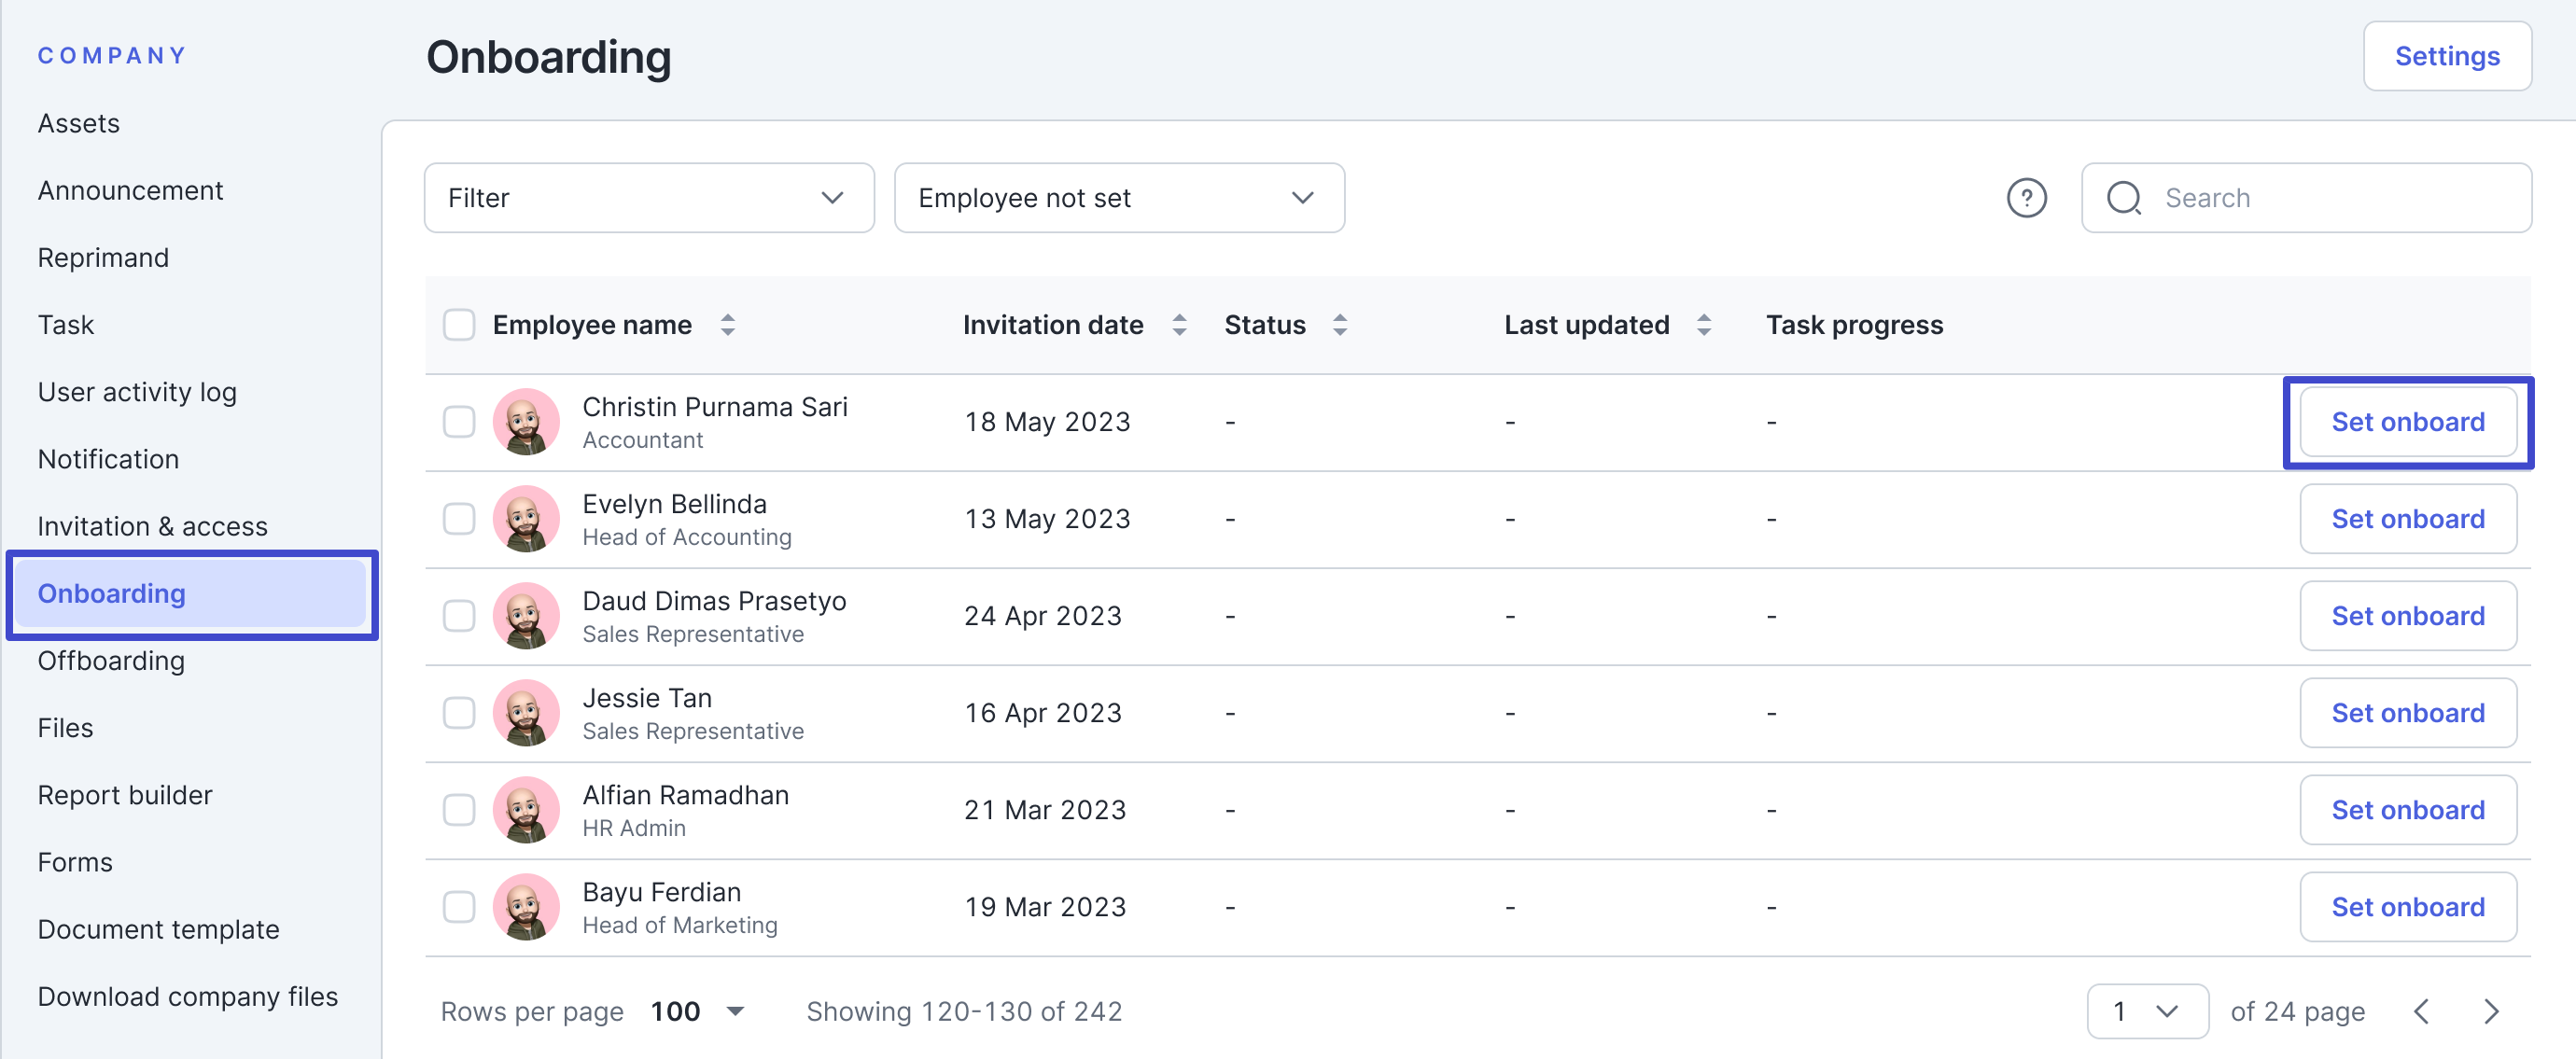The width and height of the screenshot is (2576, 1059).
Task: Expand the Employee not set dropdown
Action: click(1118, 198)
